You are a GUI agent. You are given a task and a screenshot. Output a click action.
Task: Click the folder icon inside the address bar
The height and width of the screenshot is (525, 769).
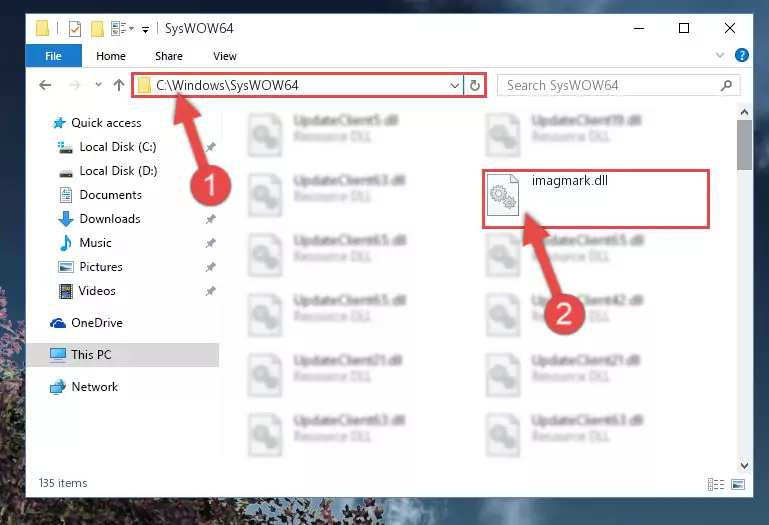144,85
